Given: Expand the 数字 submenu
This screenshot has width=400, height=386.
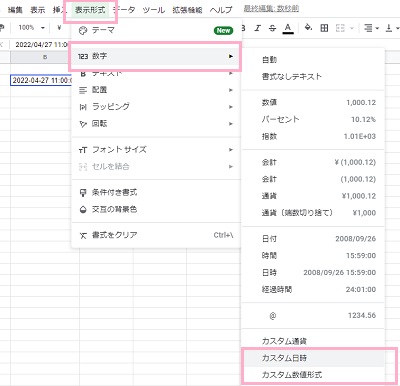Looking at the screenshot, I should (156, 56).
